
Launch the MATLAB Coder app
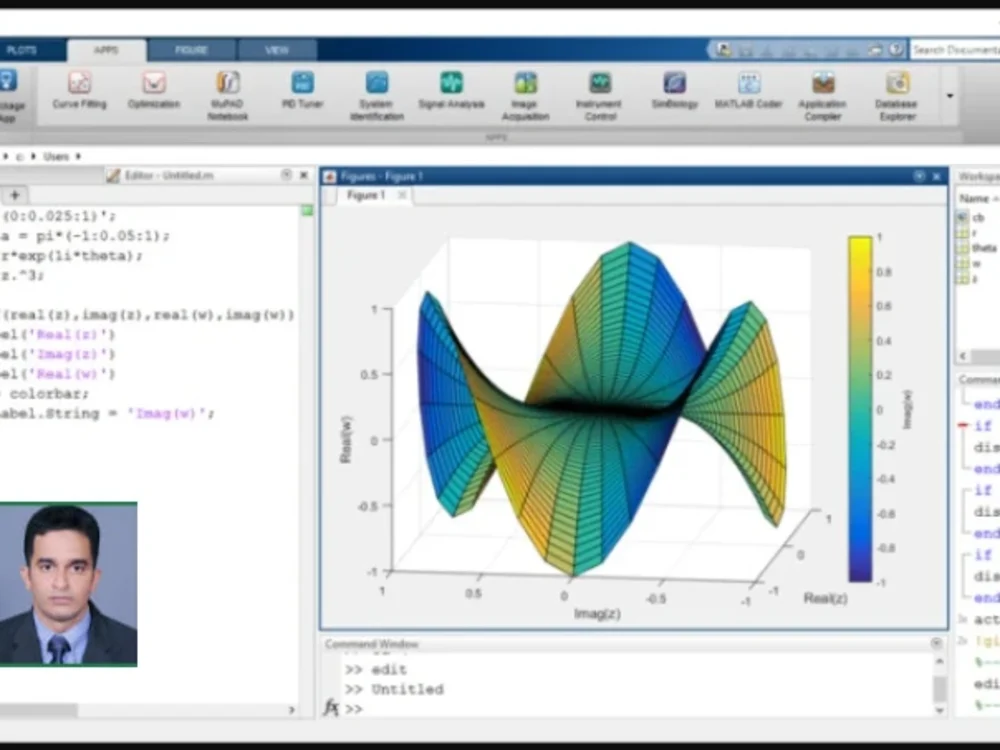(x=749, y=91)
